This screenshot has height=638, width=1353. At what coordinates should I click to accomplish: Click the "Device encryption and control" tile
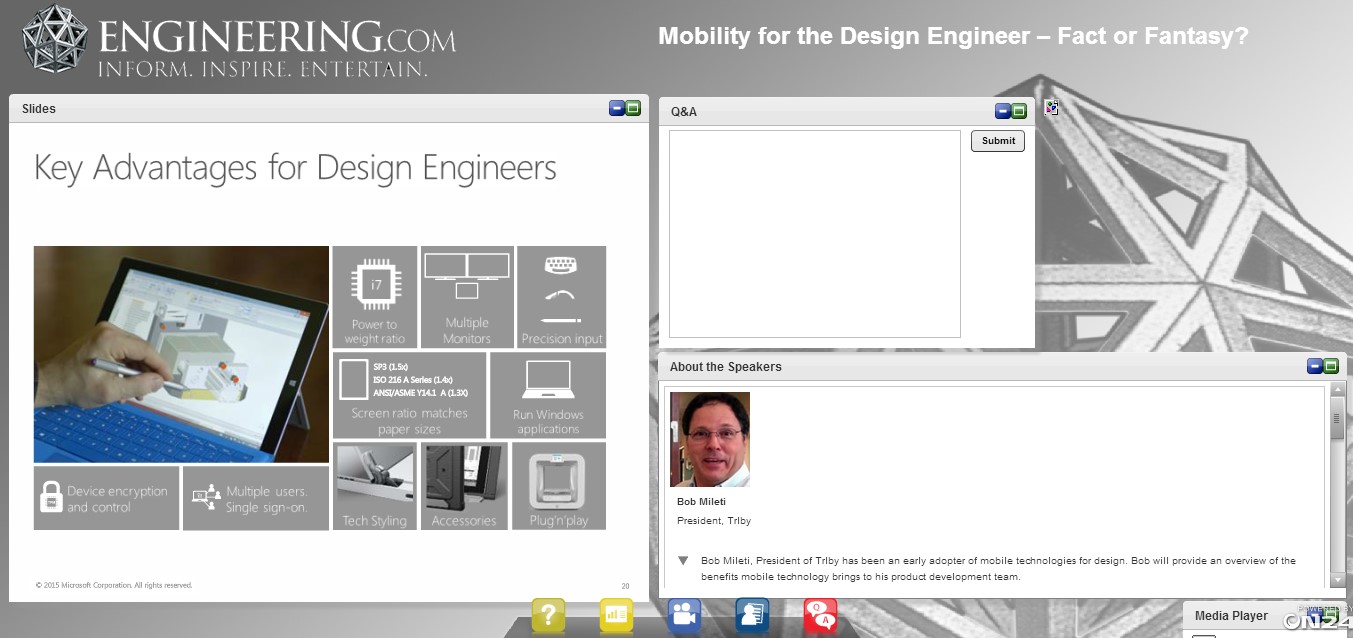coord(106,498)
